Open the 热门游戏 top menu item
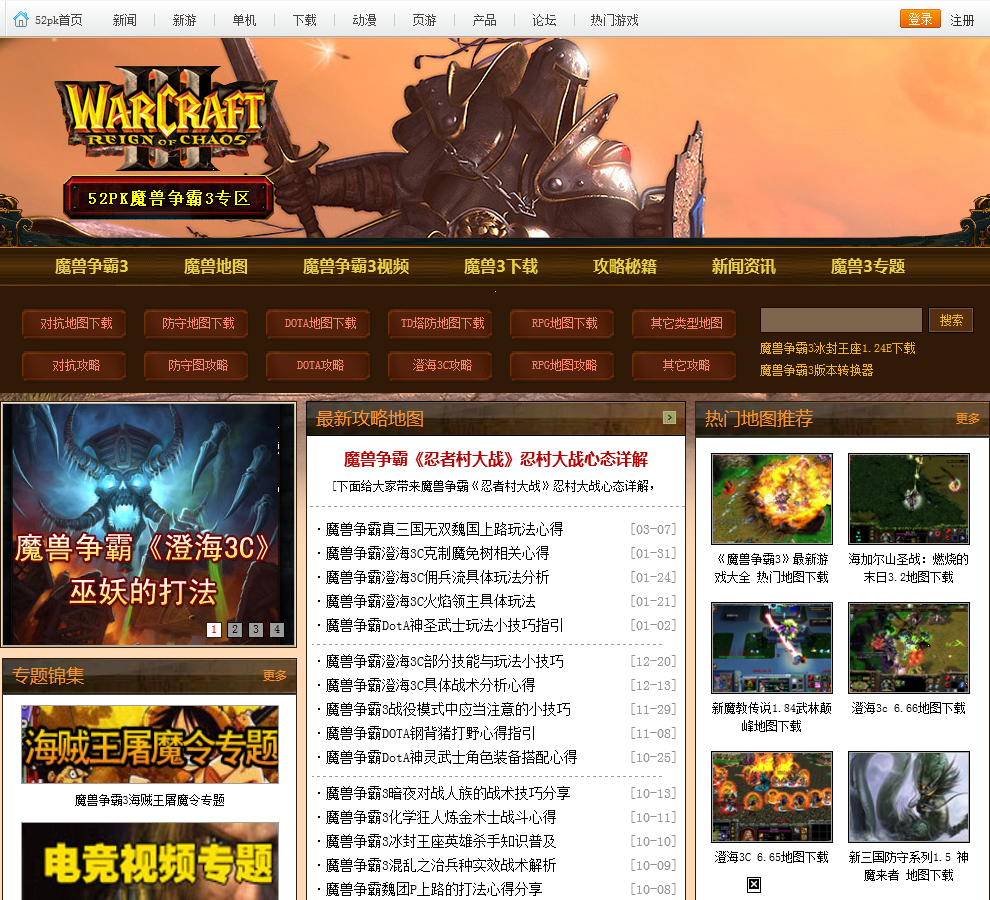This screenshot has height=900, width=990. click(614, 20)
